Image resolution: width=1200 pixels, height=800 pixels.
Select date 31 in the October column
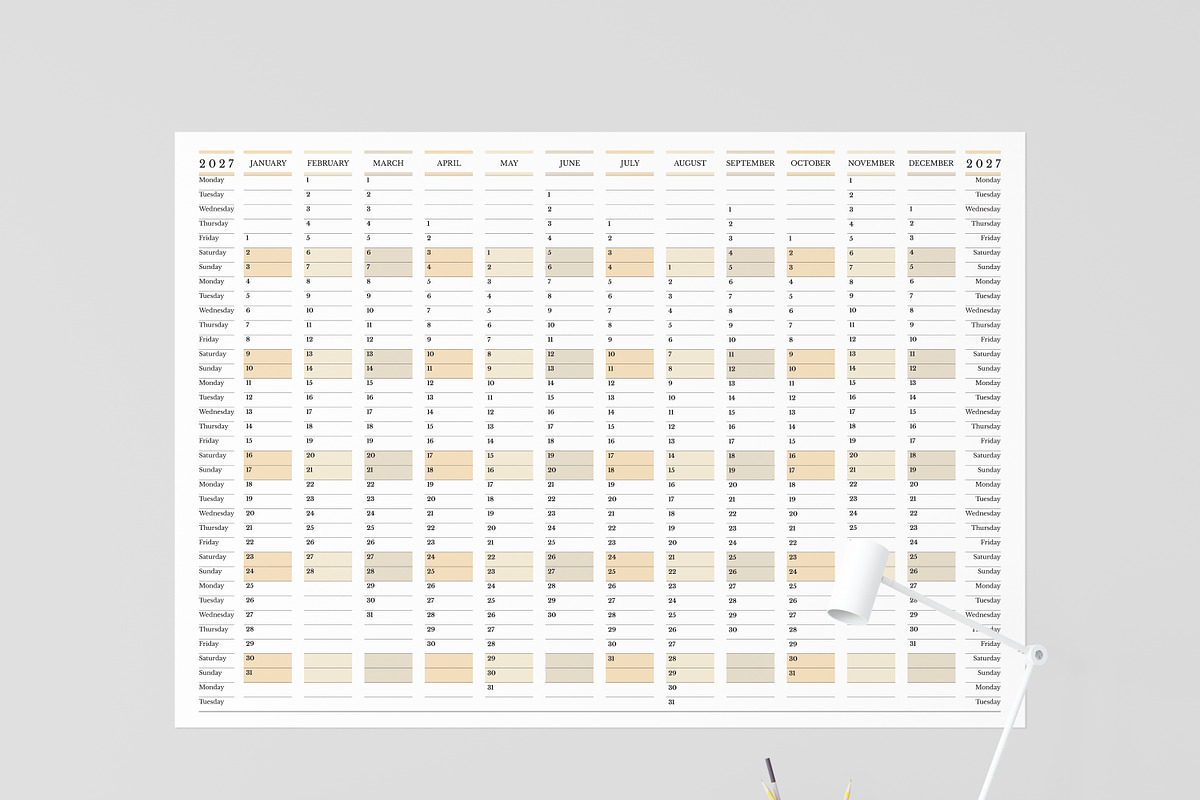[x=792, y=673]
